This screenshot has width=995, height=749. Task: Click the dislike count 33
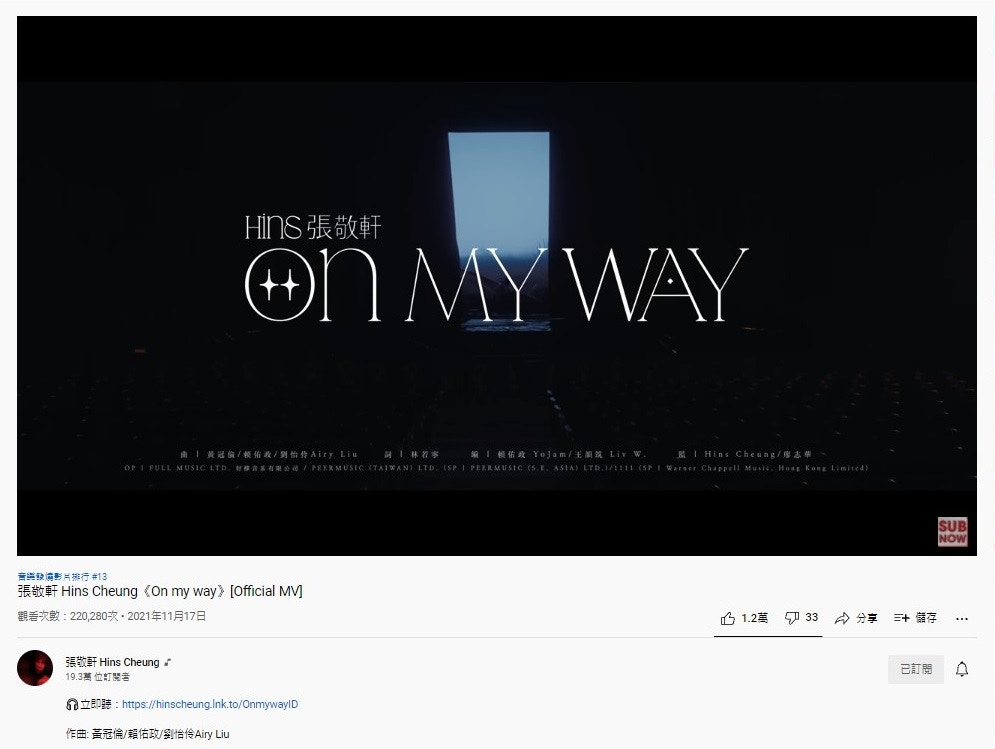(x=812, y=617)
